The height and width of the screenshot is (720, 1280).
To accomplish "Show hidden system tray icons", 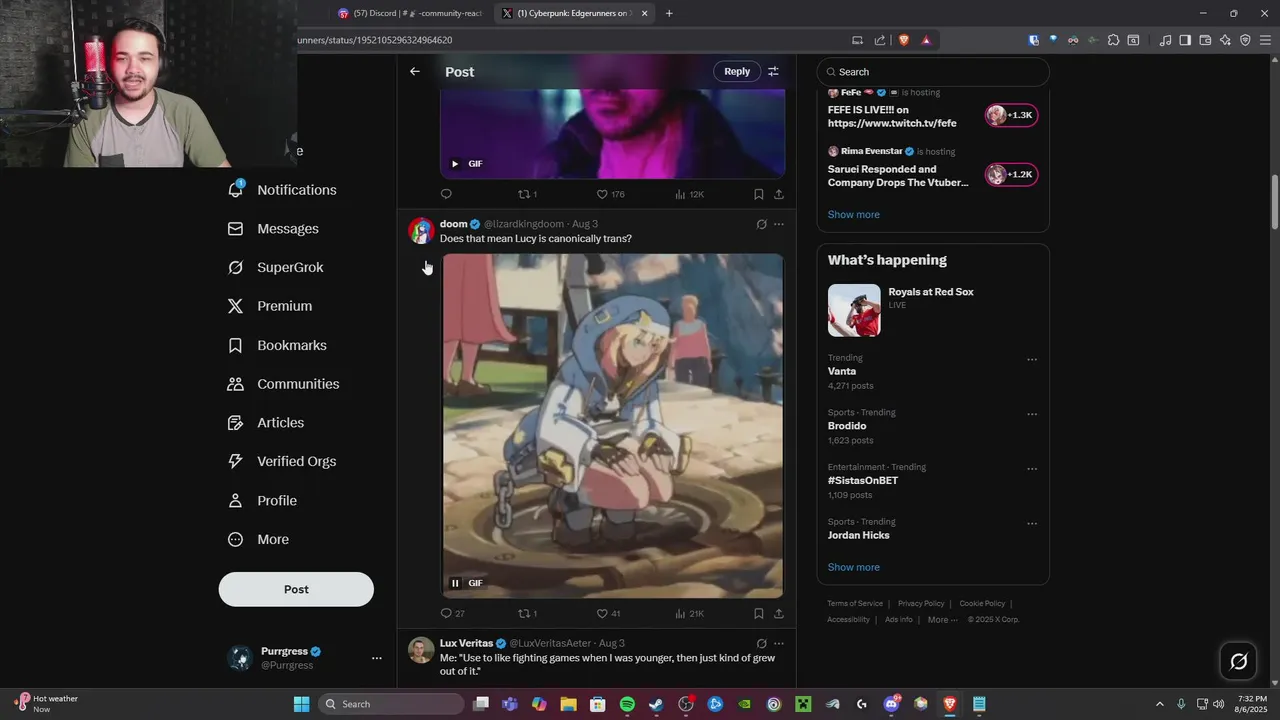I will click(1160, 704).
